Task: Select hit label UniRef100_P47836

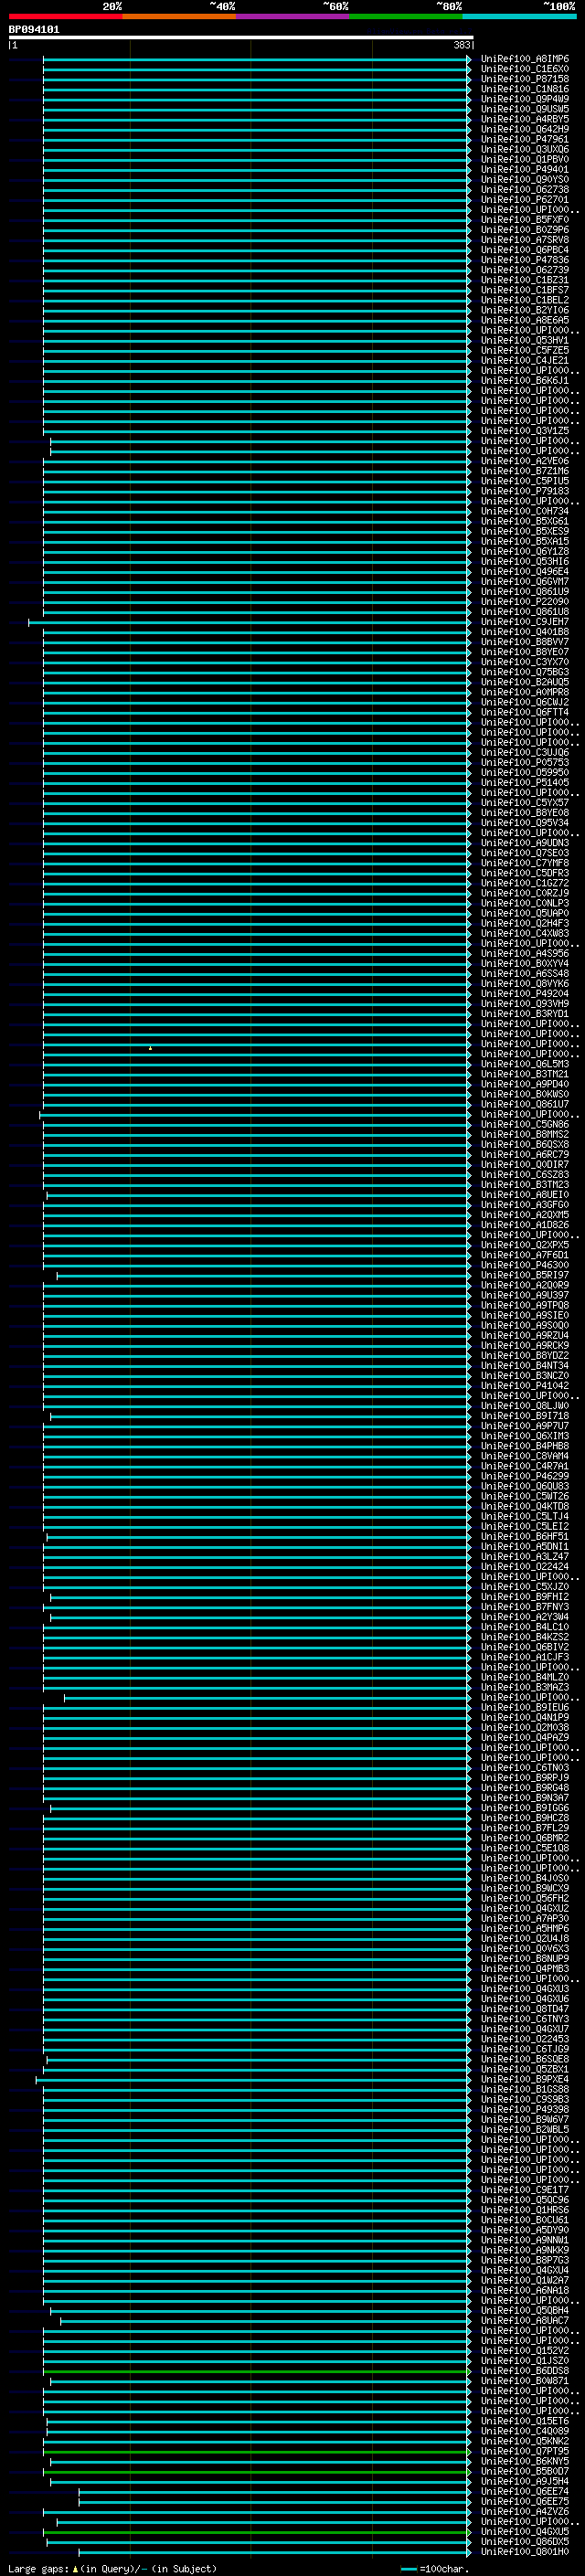Action: [x=524, y=260]
